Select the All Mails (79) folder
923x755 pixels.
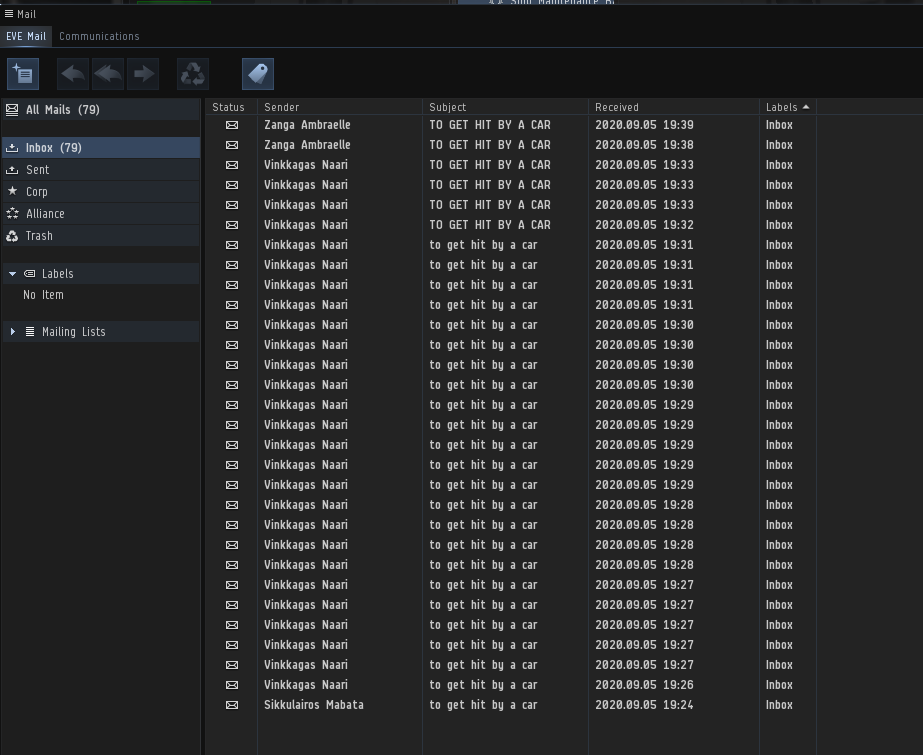coord(101,109)
